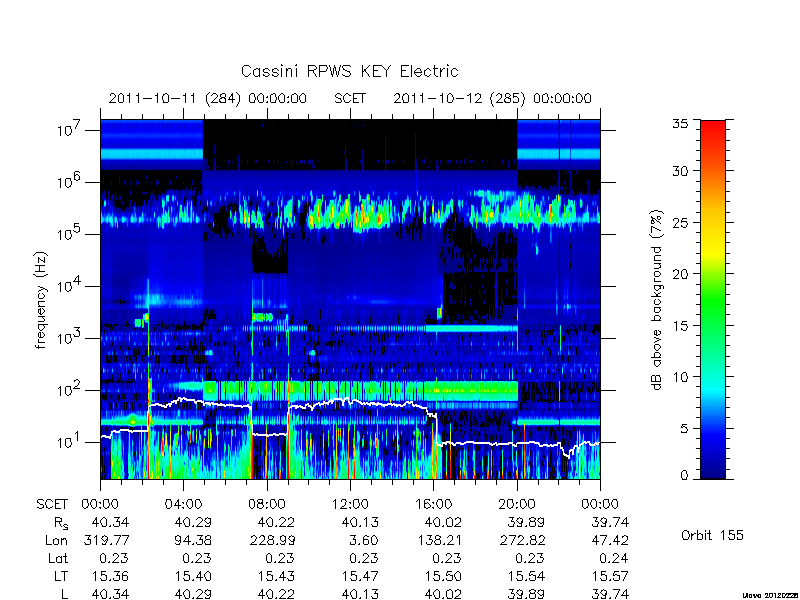The height and width of the screenshot is (600, 800).
Task: Click the 'LT' row label
Action: tap(61, 576)
